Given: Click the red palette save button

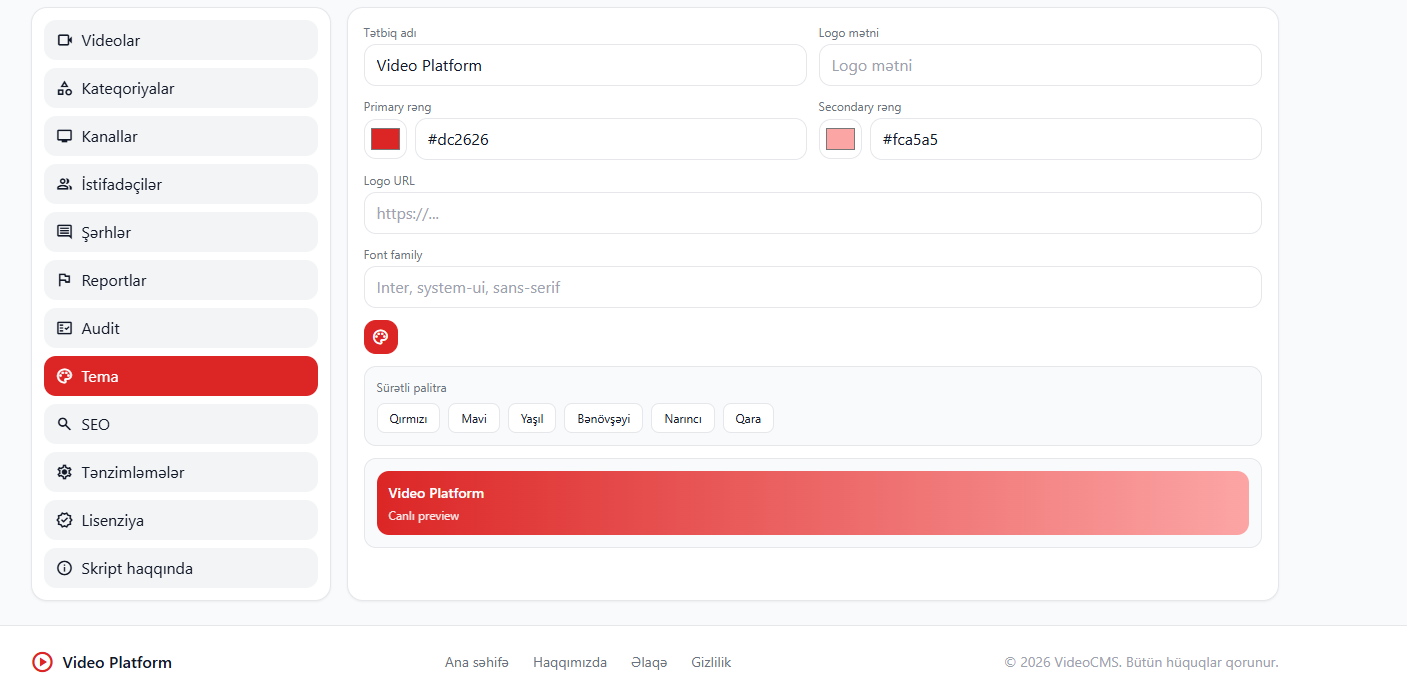Looking at the screenshot, I should [380, 337].
